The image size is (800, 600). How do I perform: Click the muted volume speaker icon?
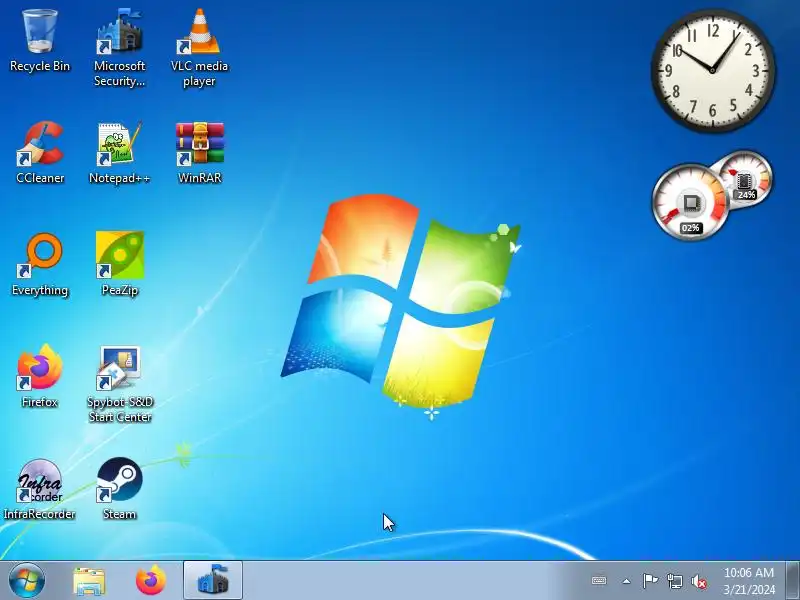coord(698,581)
